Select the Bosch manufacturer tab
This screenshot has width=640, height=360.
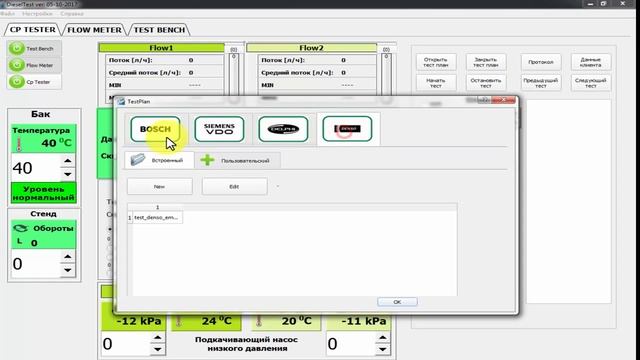click(x=156, y=129)
